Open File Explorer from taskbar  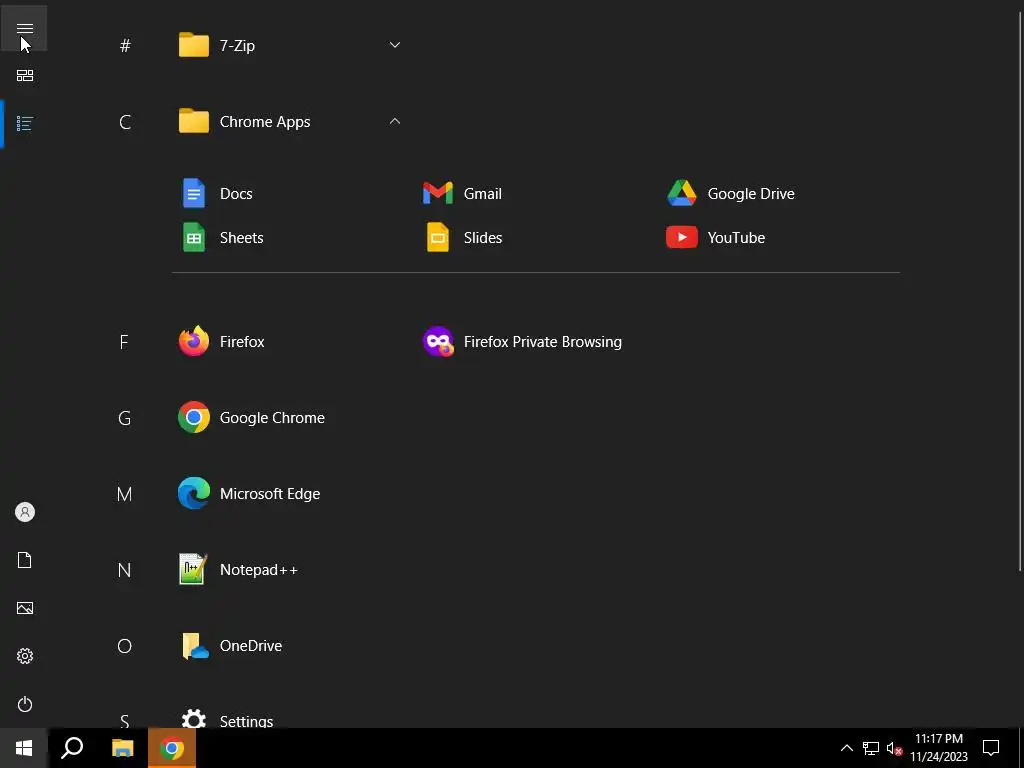point(122,748)
